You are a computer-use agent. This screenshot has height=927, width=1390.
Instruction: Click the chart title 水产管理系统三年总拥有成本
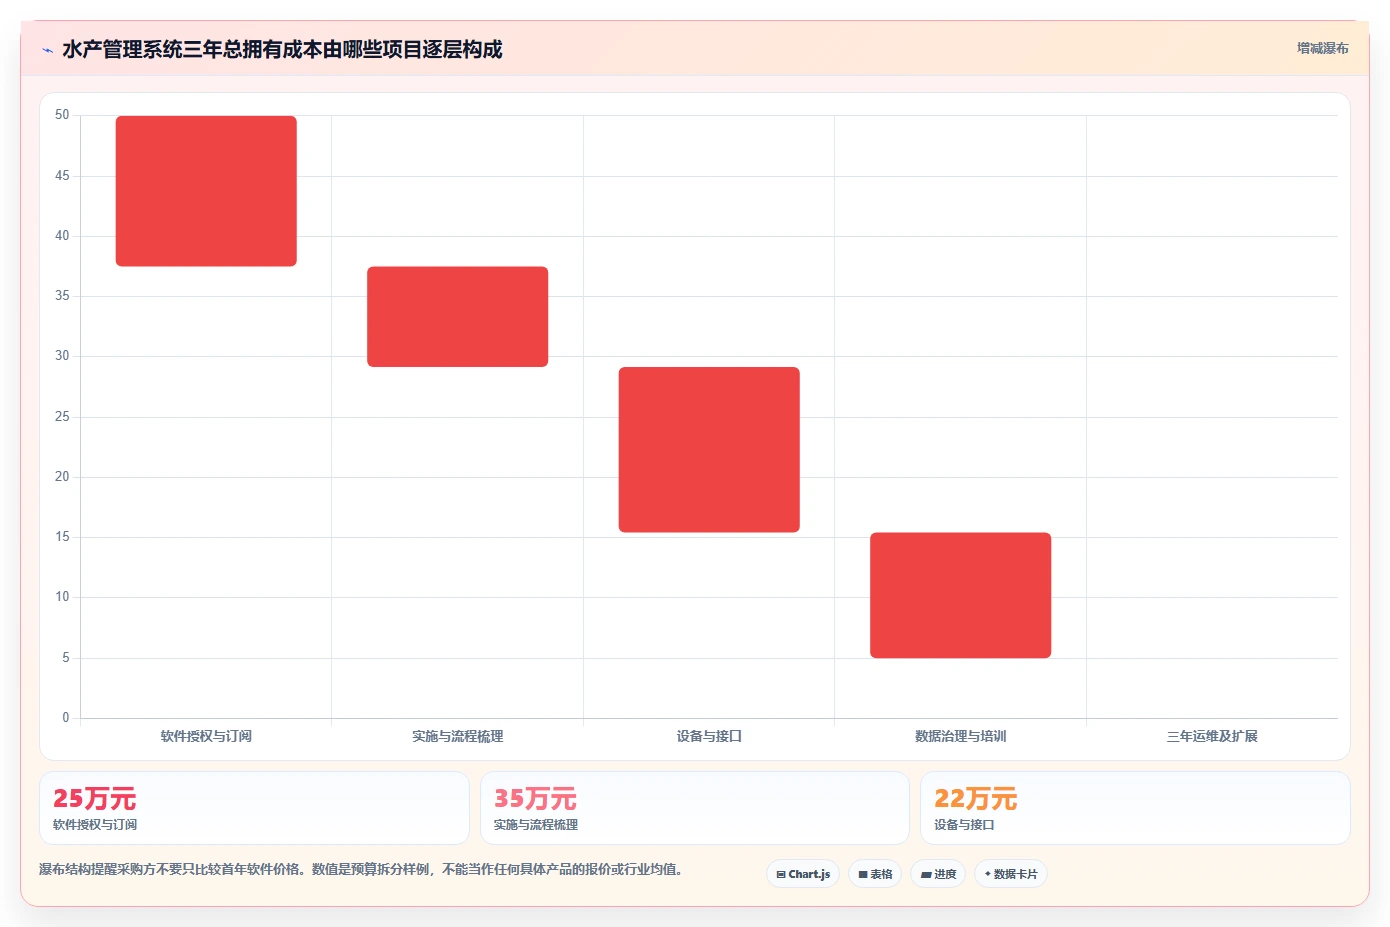282,49
